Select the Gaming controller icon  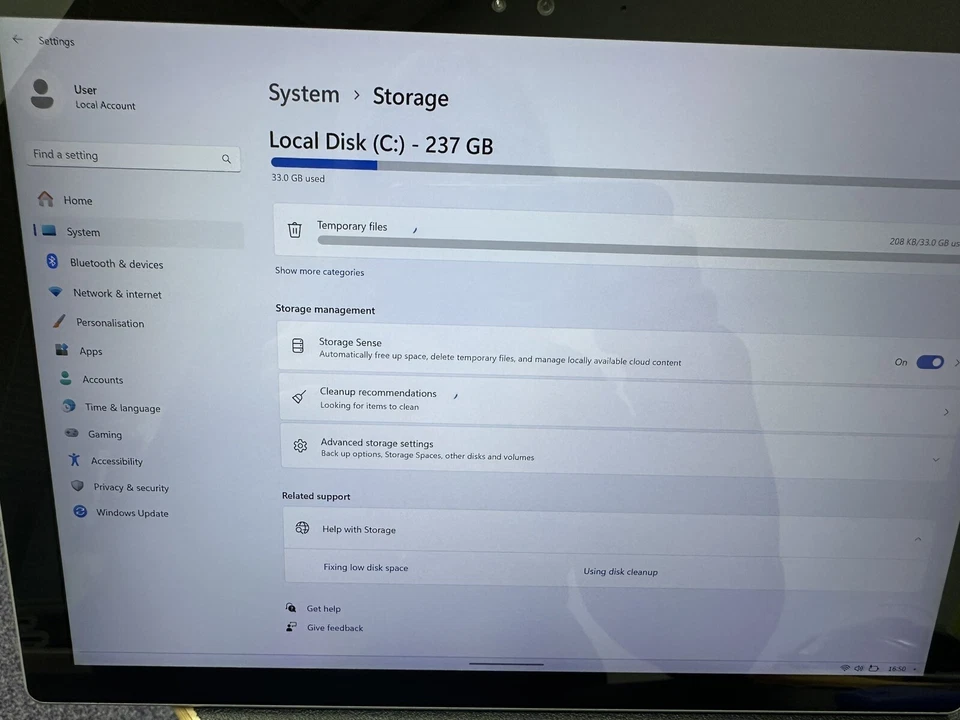click(x=71, y=433)
